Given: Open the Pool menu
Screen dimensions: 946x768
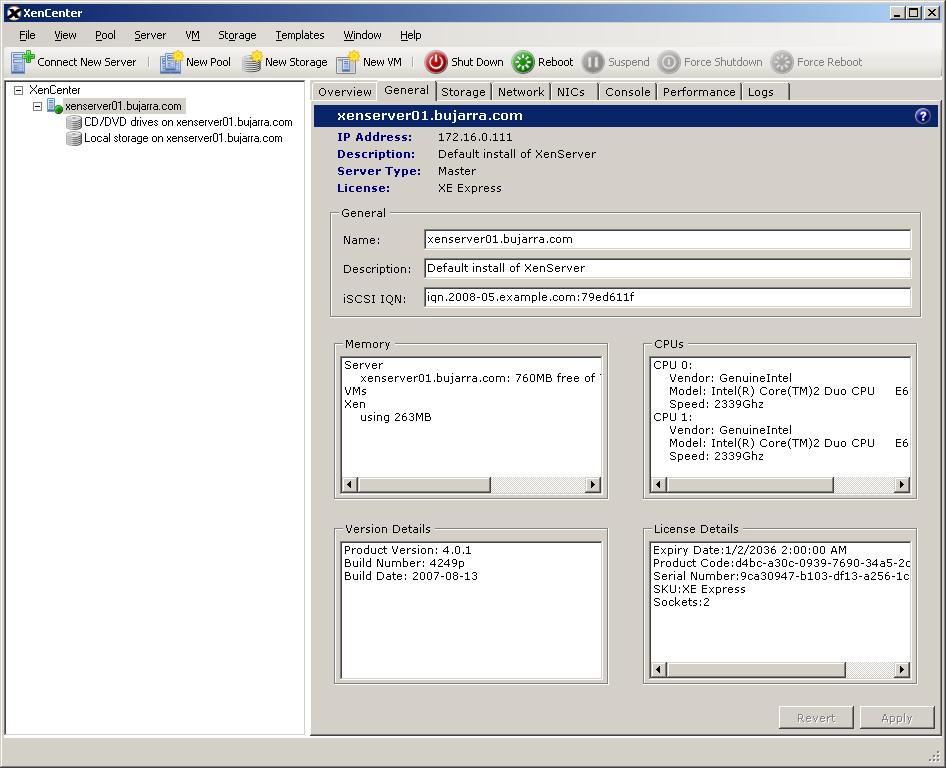Looking at the screenshot, I should [x=105, y=35].
